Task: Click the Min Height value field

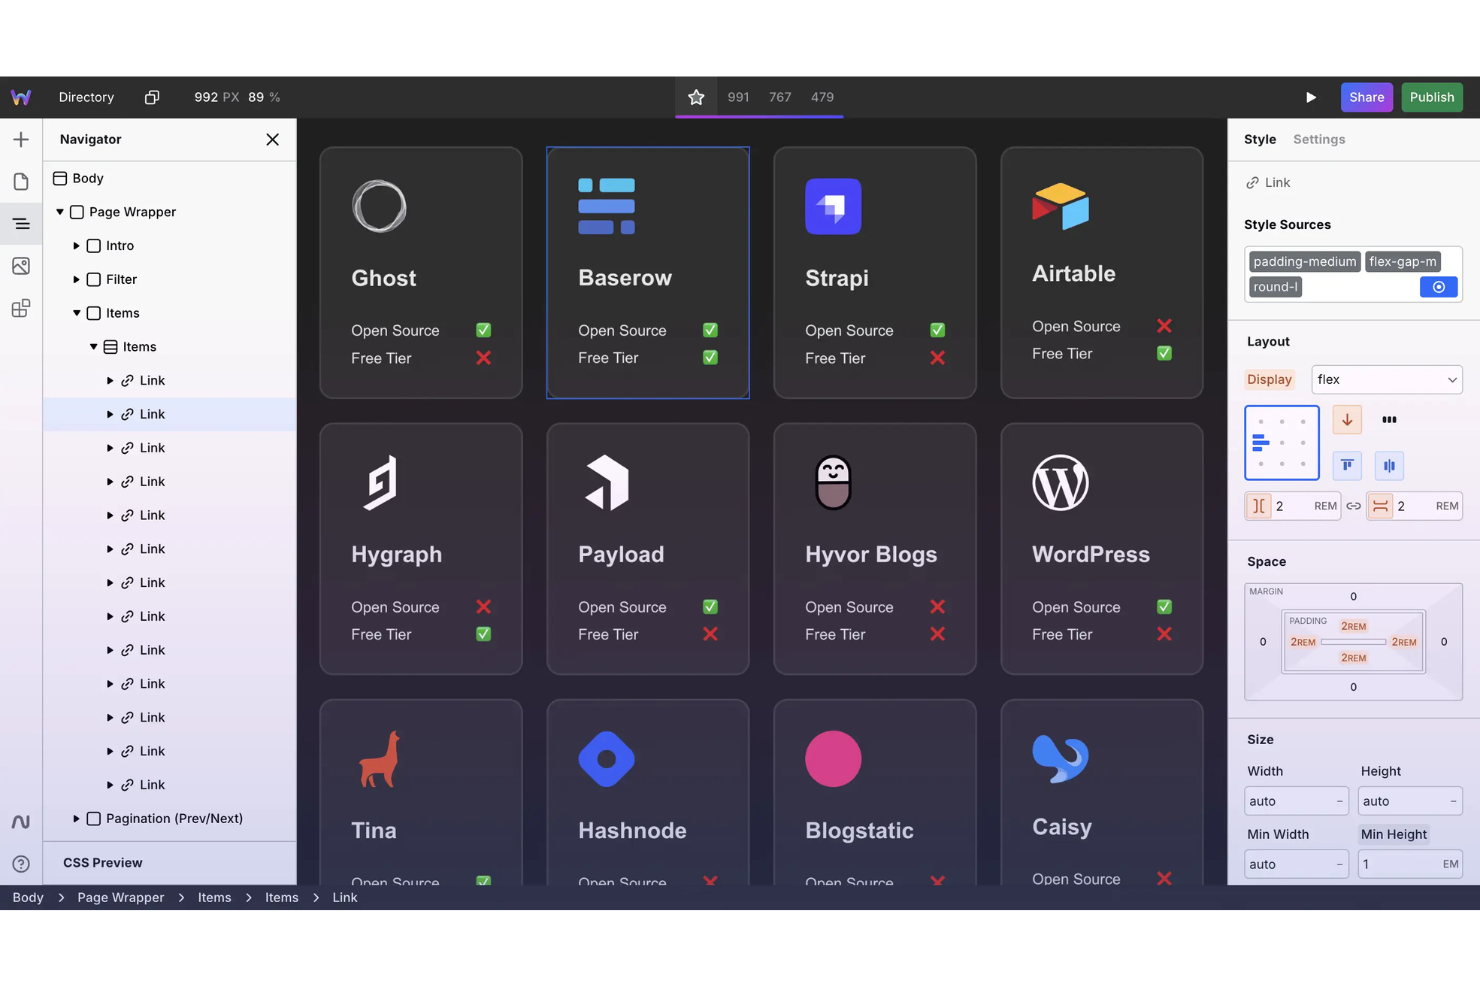Action: (1410, 864)
